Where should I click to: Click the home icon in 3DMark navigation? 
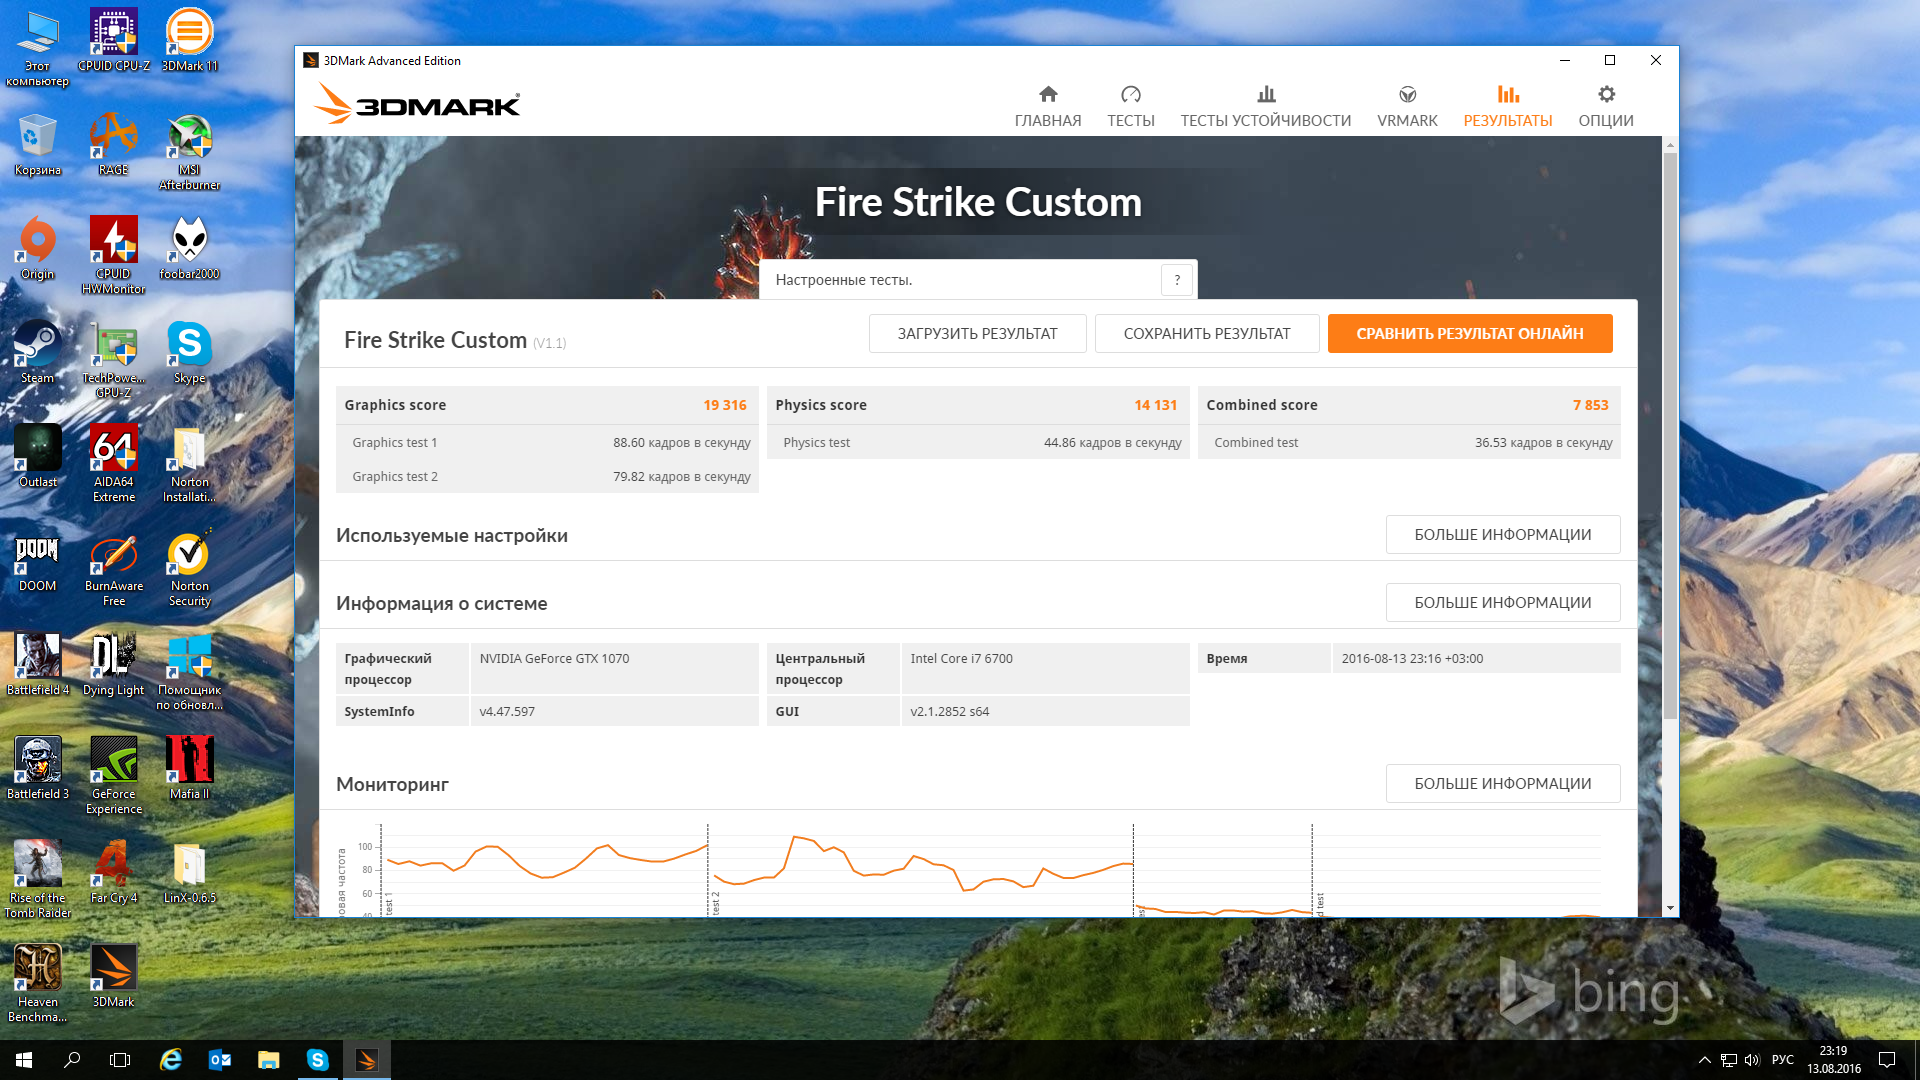coord(1047,94)
